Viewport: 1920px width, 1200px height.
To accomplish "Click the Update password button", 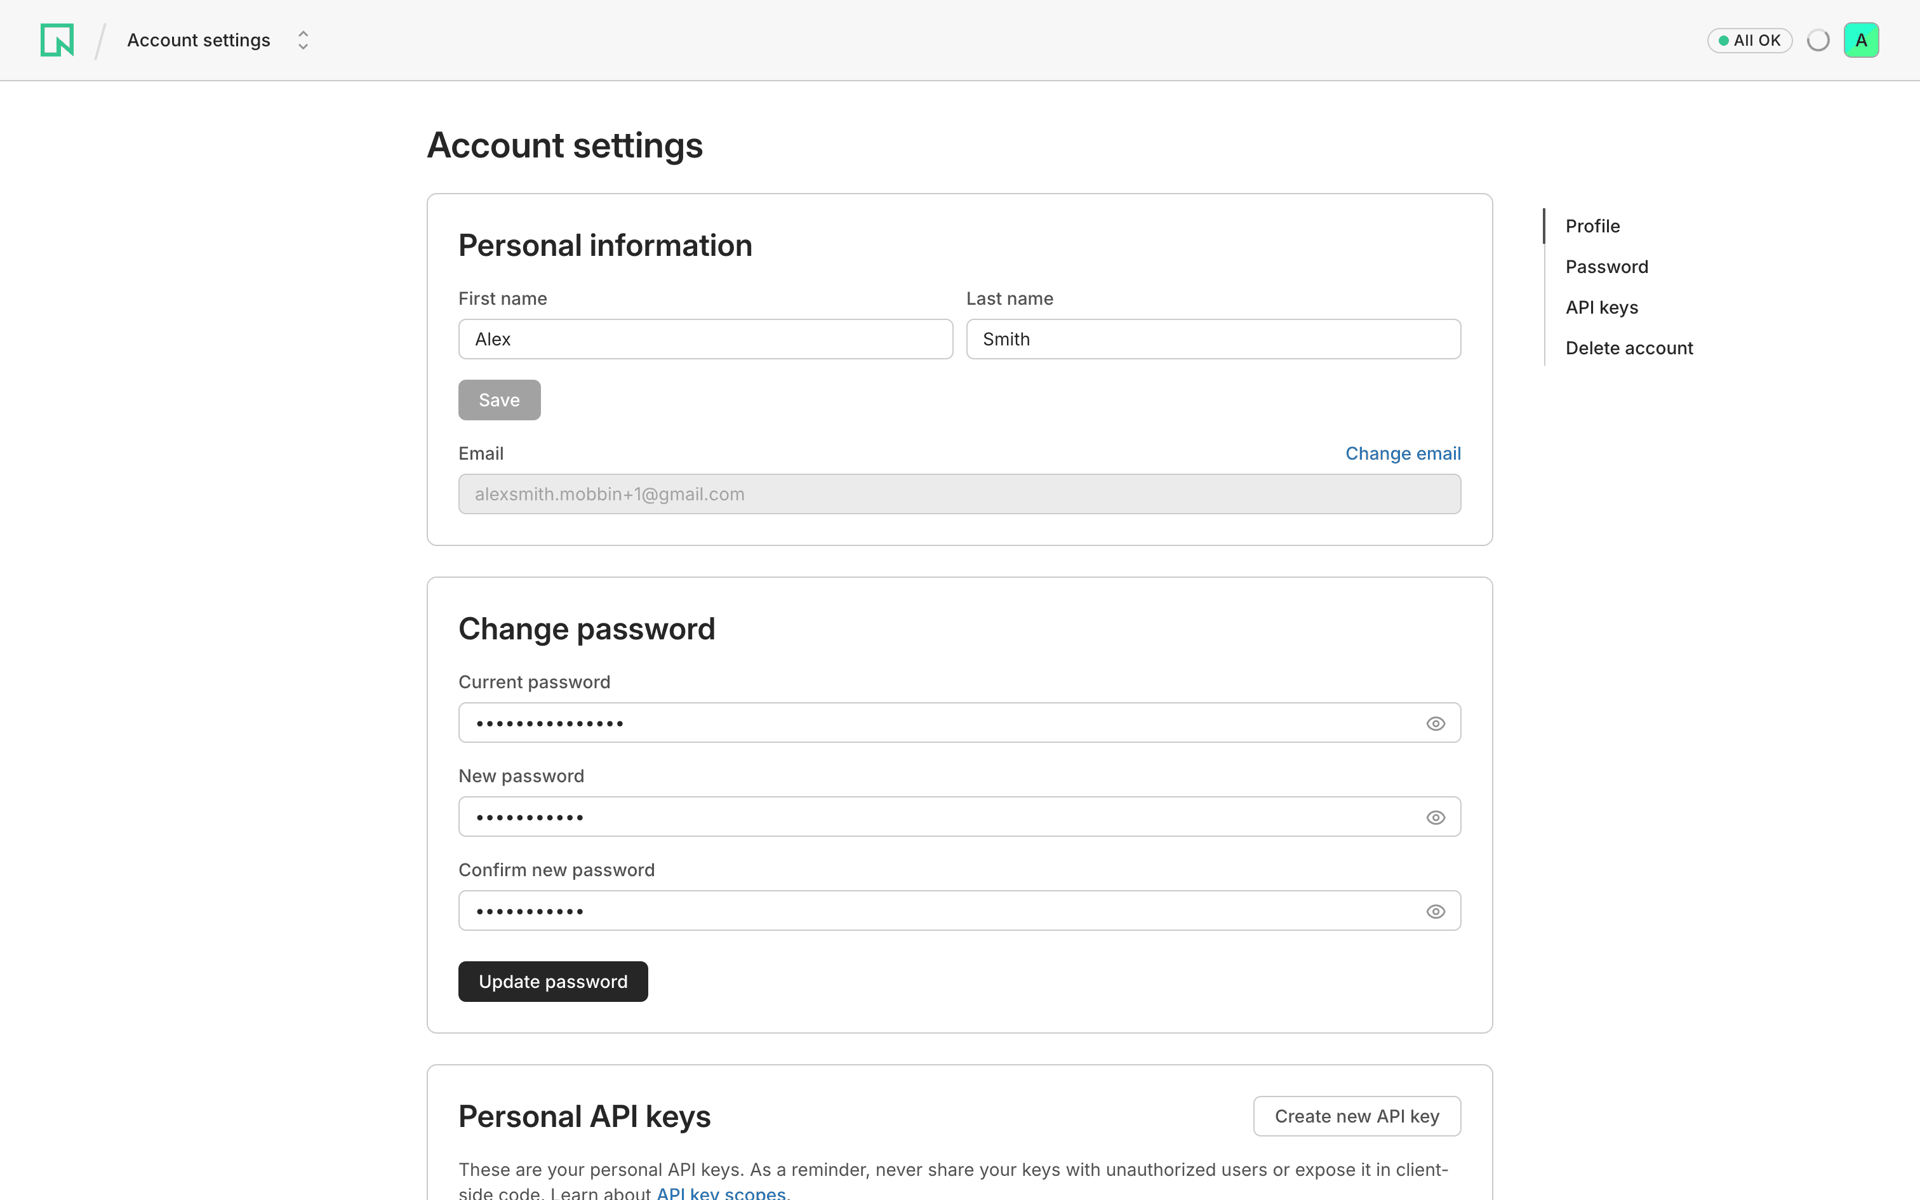I will 553,982.
